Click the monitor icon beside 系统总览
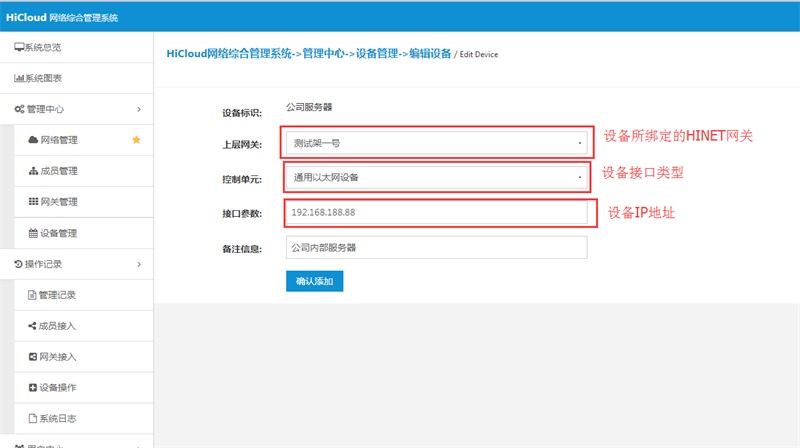 click(x=19, y=47)
